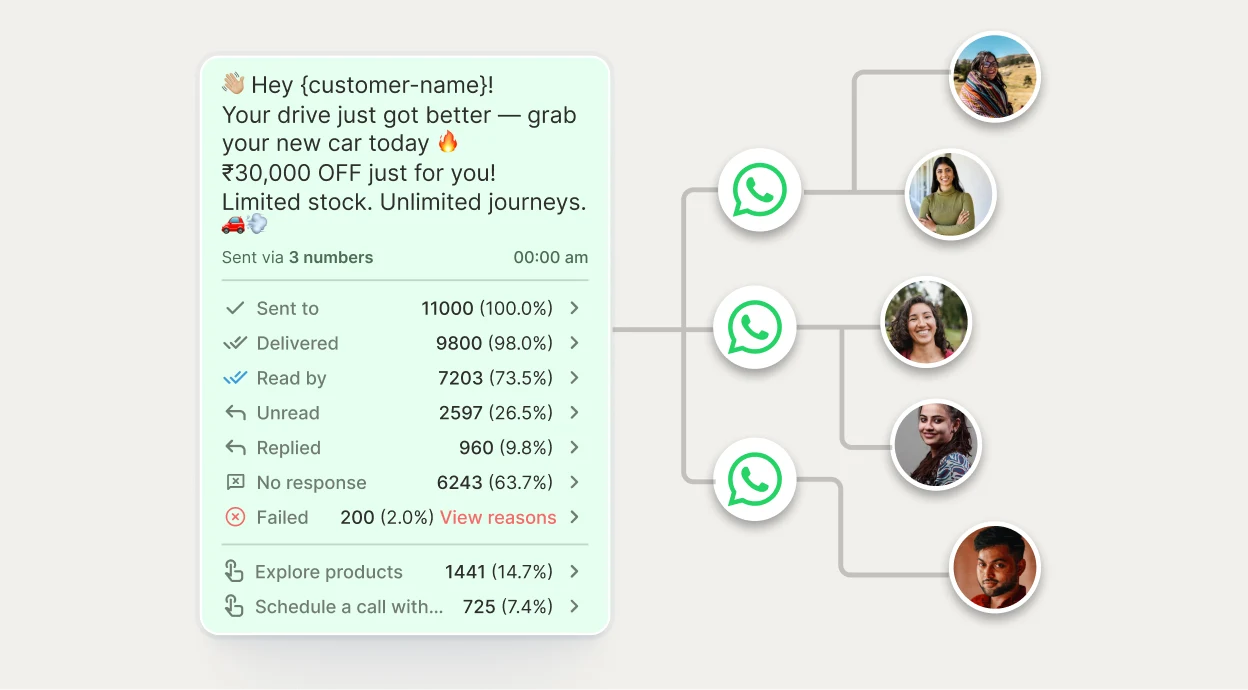Click the car emoji at message end
This screenshot has height=690, width=1248.
tap(233, 224)
